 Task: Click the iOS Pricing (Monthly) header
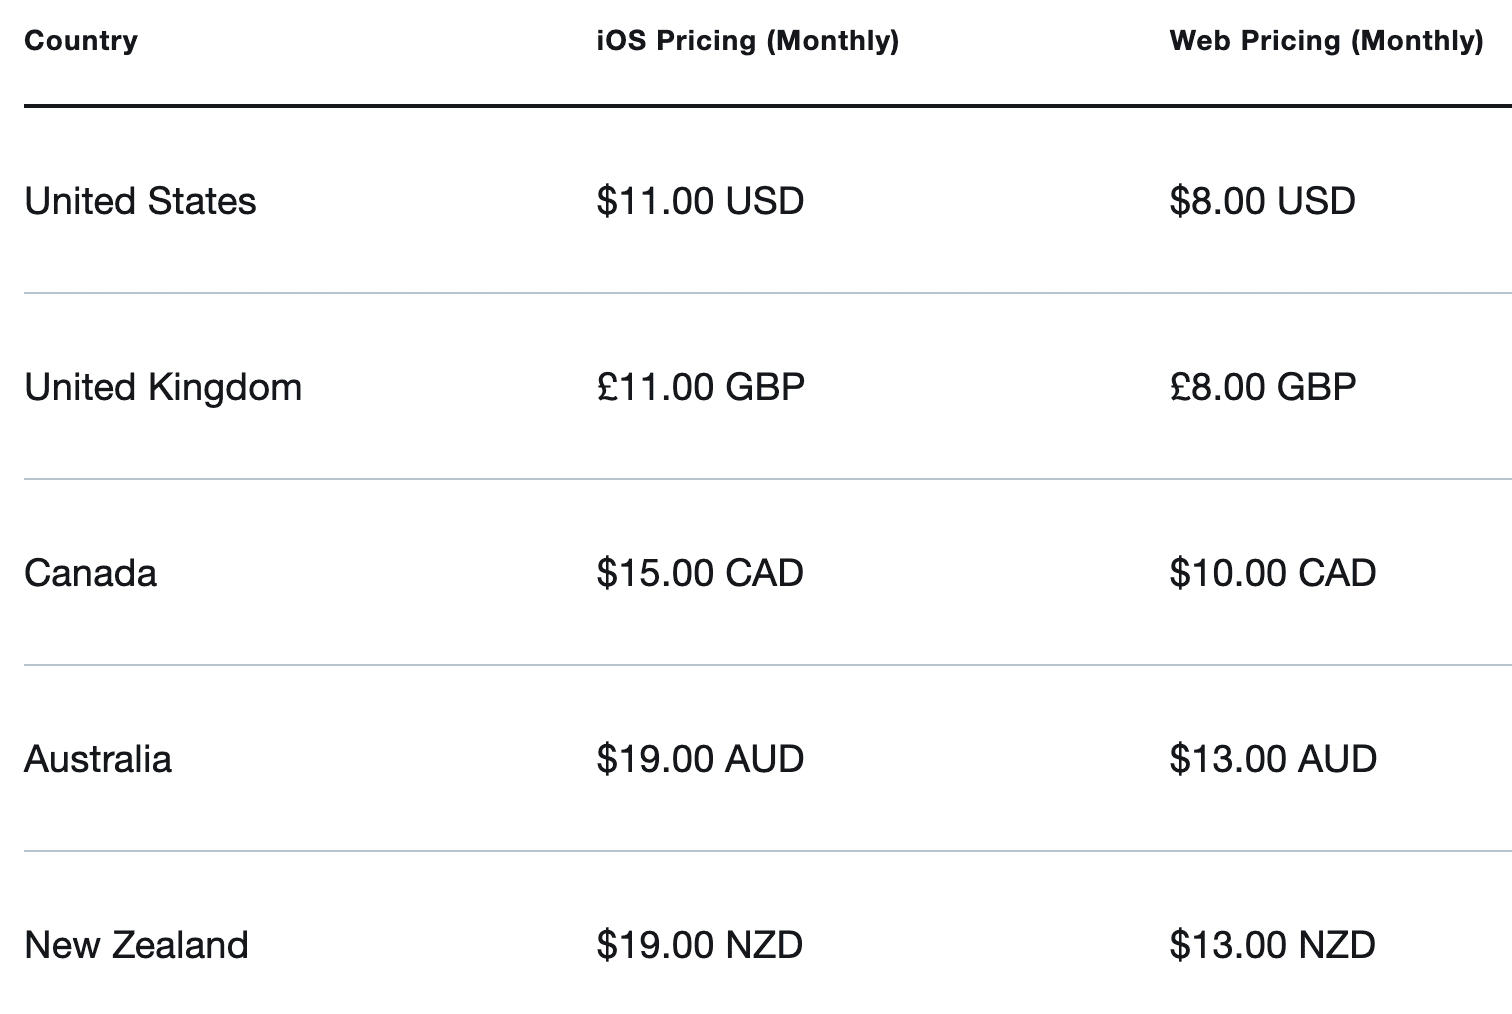[x=748, y=41]
